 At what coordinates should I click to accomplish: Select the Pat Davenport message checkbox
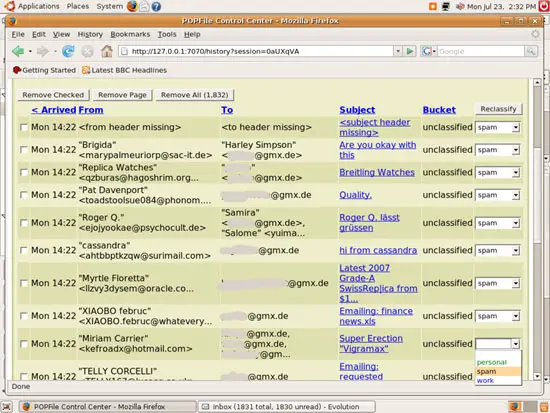coord(24,195)
